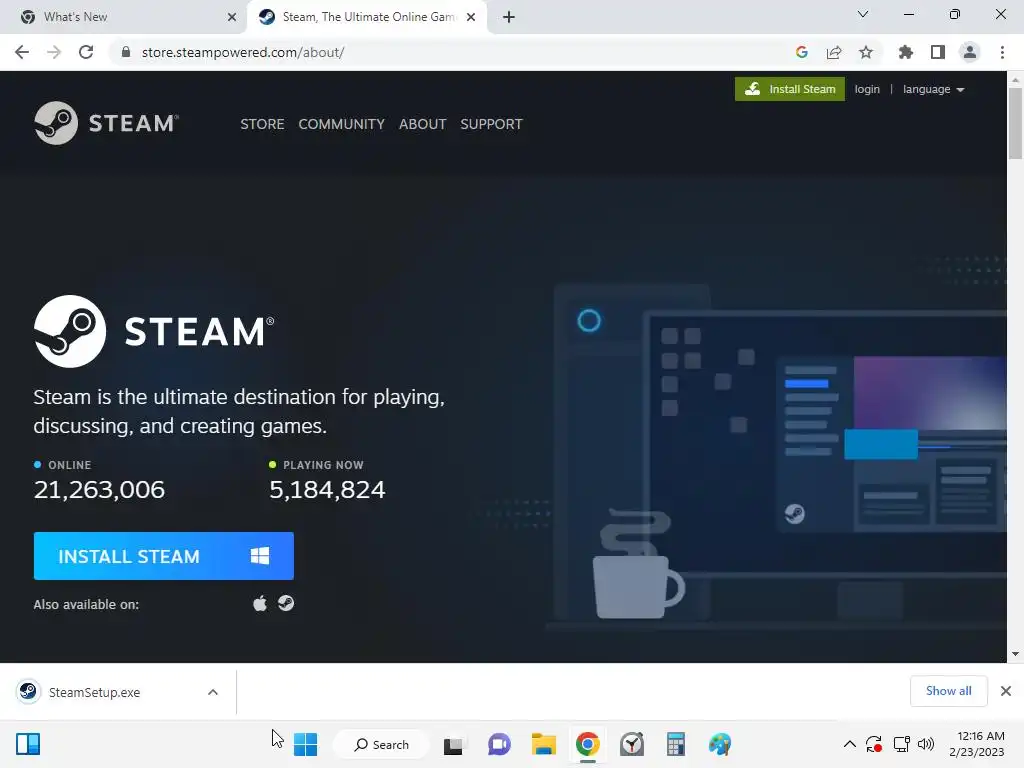Screen dimensions: 1024x768
Task: Click the sync status tray icon
Action: [x=874, y=744]
